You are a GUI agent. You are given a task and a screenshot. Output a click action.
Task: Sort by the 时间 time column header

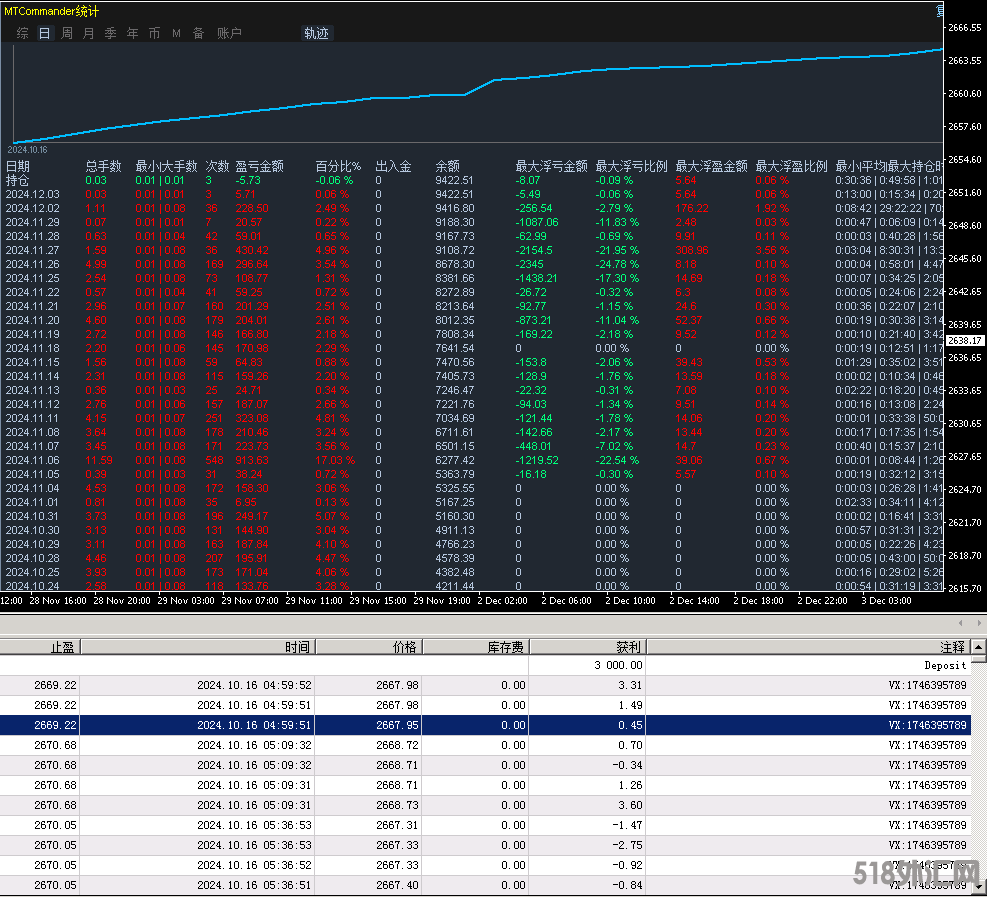(297, 647)
